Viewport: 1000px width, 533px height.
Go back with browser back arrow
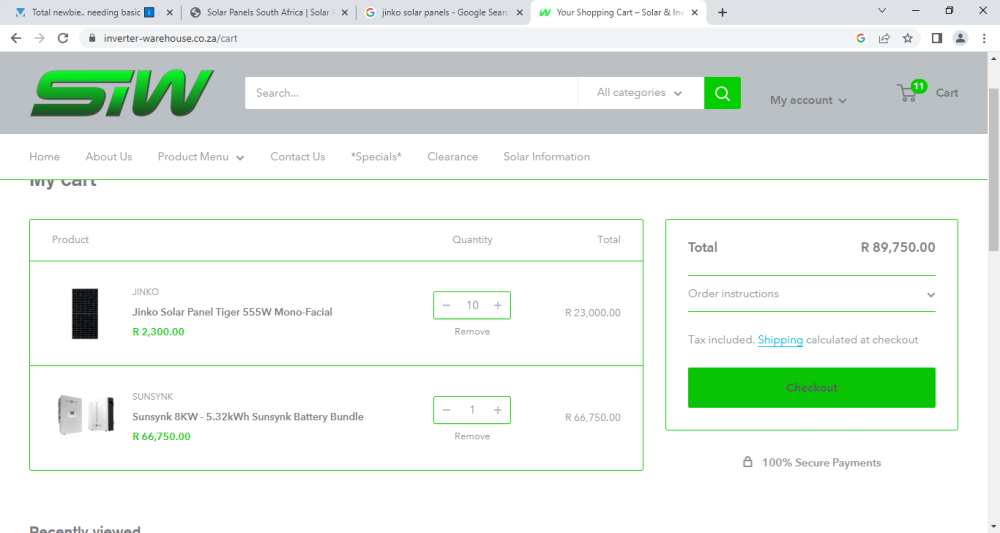tap(16, 38)
